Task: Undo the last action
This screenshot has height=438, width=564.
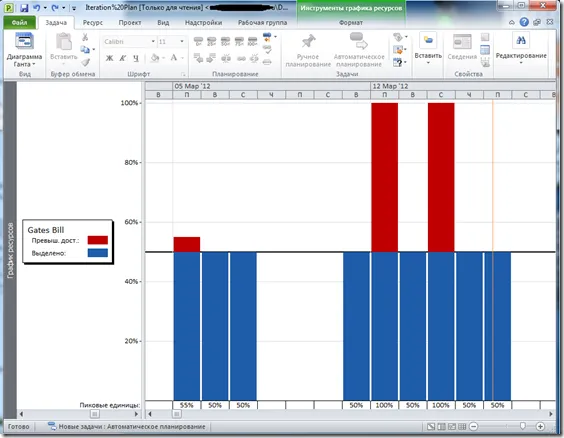Action: click(x=36, y=7)
